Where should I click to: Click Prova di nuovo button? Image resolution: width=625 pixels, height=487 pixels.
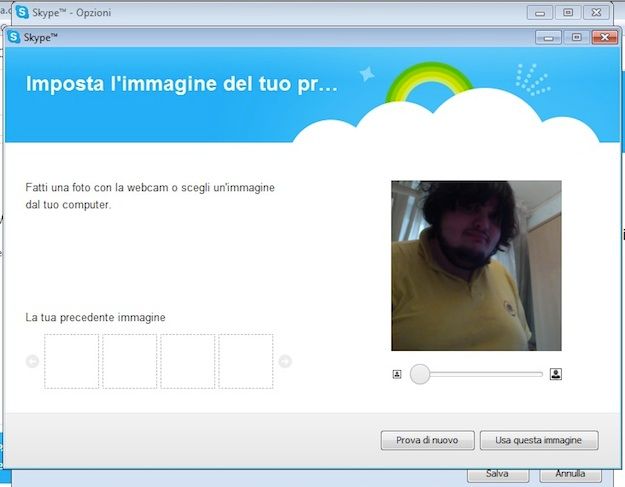(x=427, y=440)
